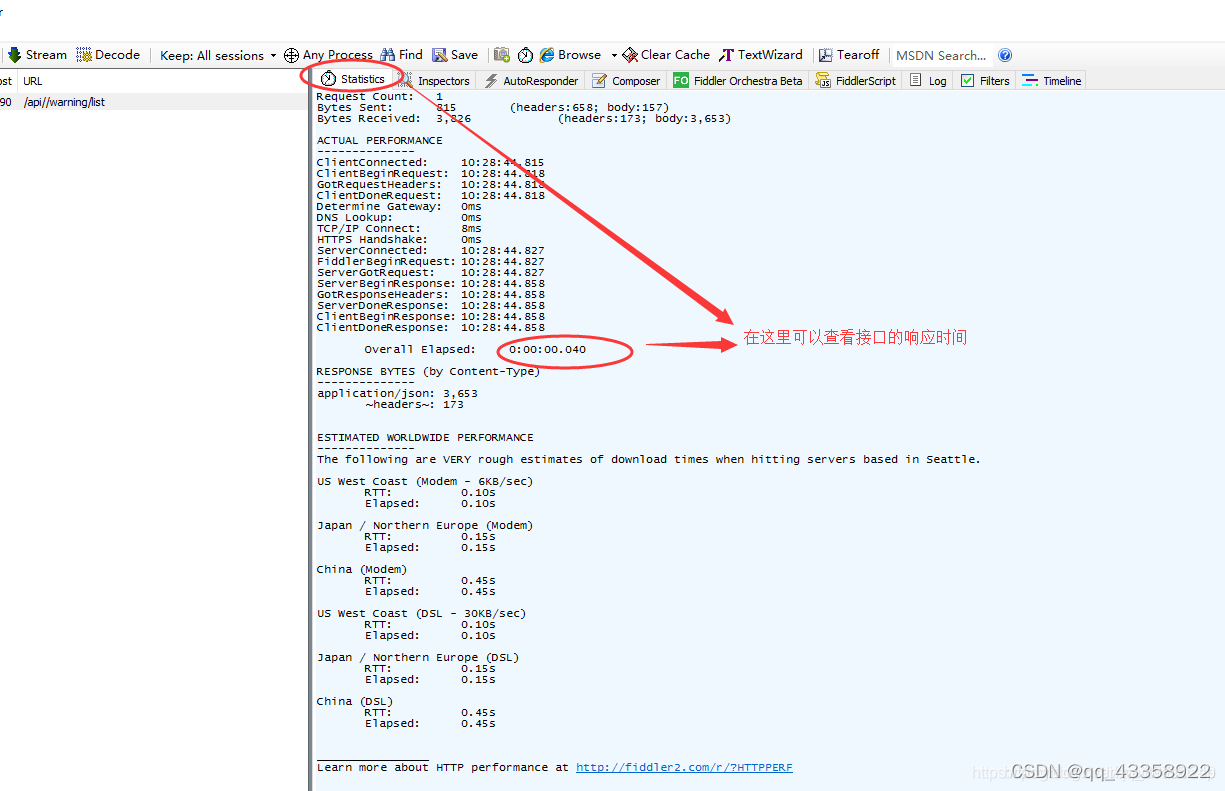The height and width of the screenshot is (791, 1225).
Task: Click the ClientConnected timestamp line
Action: click(431, 162)
